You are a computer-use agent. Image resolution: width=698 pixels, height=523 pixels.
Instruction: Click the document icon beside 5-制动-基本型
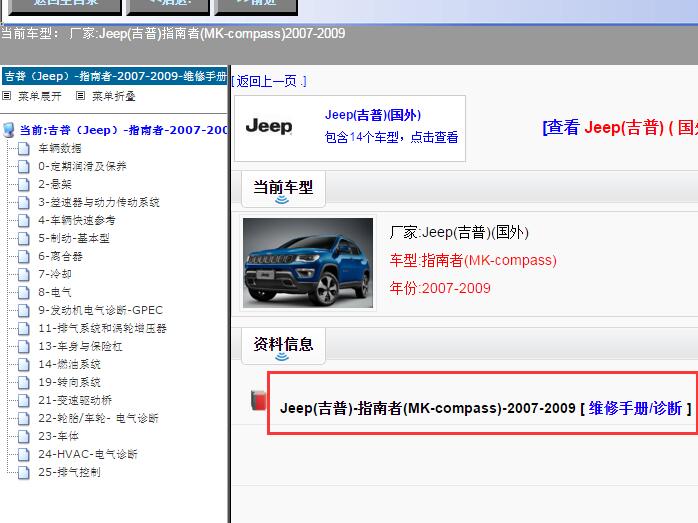click(x=24, y=239)
